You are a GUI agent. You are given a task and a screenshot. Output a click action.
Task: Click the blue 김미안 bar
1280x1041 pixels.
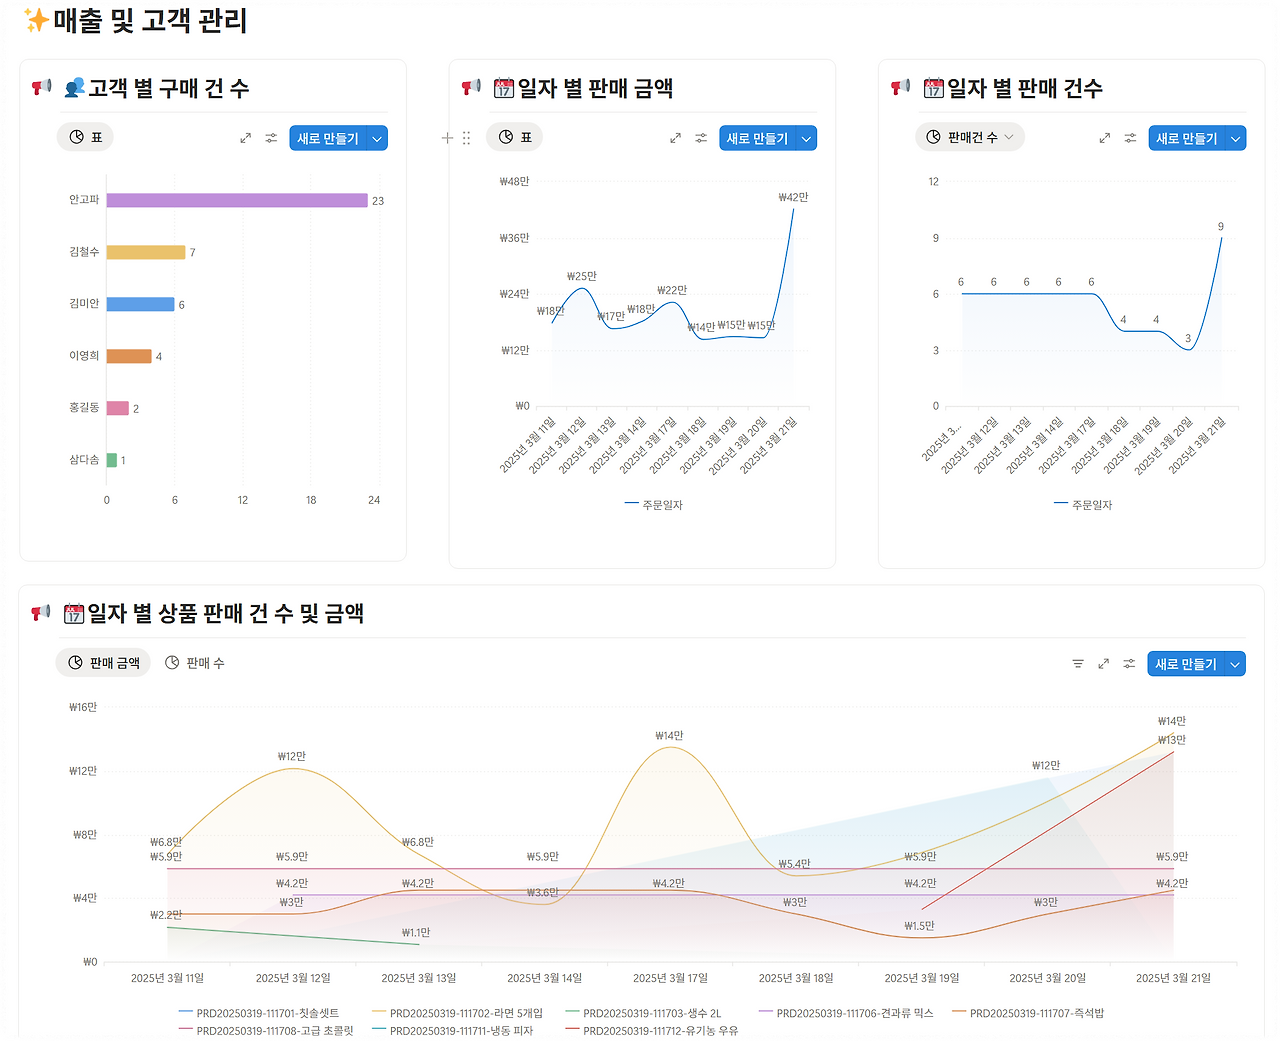[141, 304]
